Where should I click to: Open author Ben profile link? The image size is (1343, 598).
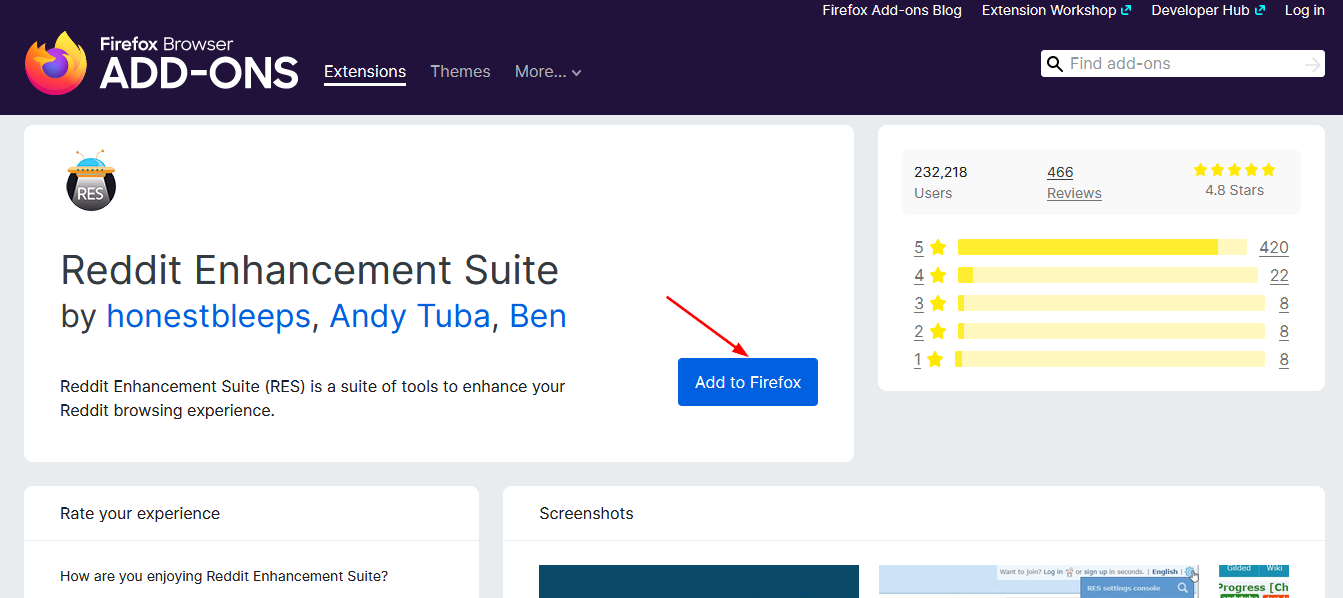(538, 316)
